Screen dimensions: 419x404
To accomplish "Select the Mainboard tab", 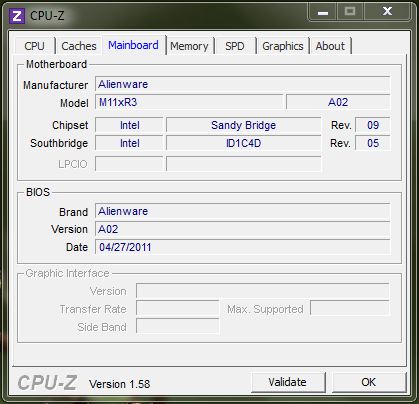I will pyautogui.click(x=133, y=45).
